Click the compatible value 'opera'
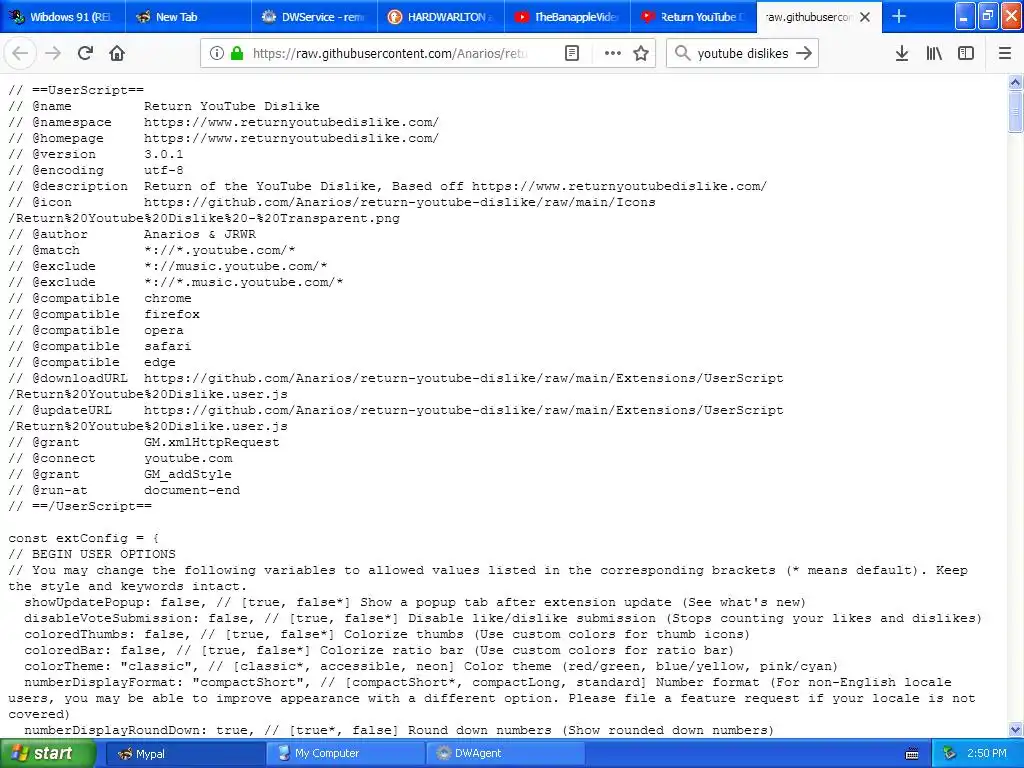1024x768 pixels. coord(164,330)
